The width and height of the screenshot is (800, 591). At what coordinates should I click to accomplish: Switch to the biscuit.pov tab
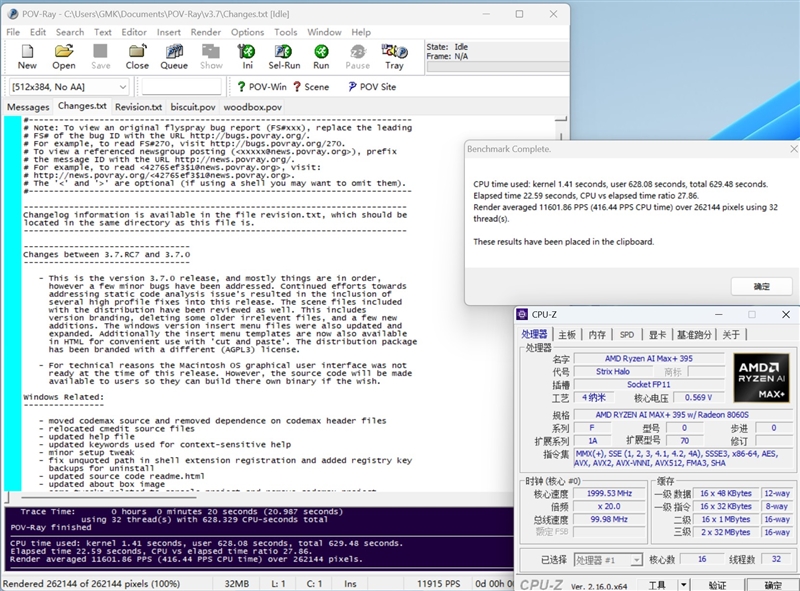click(193, 107)
